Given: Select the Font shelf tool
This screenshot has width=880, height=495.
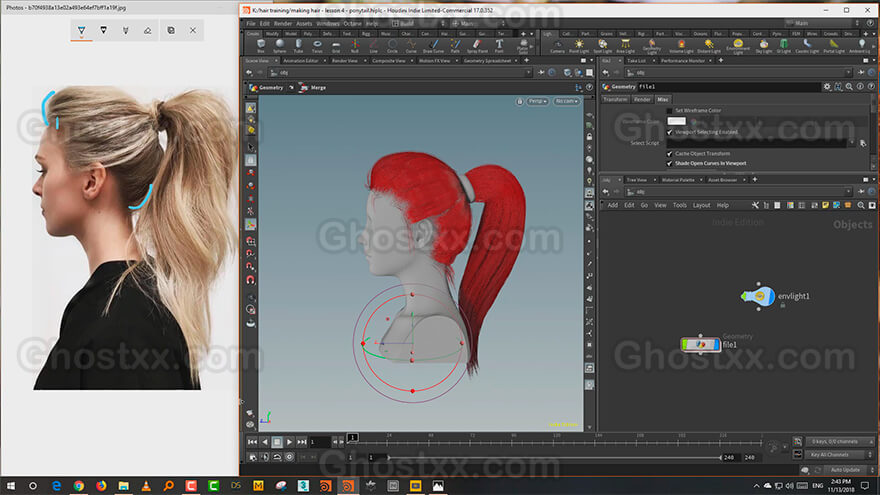Looking at the screenshot, I should 499,46.
